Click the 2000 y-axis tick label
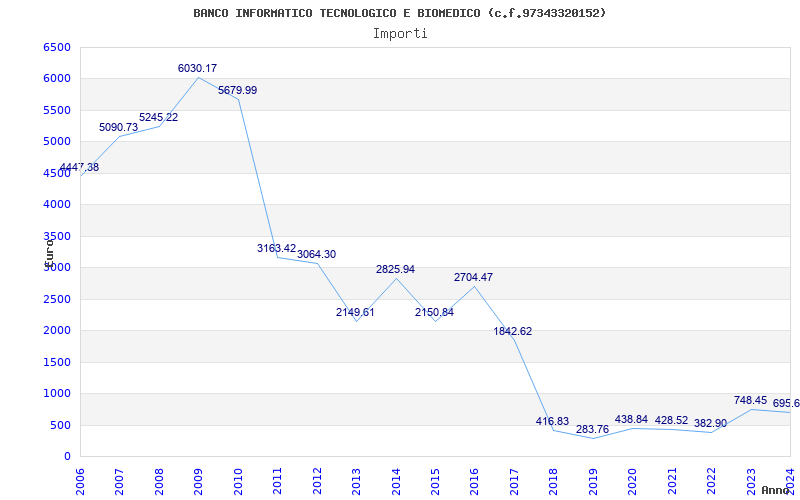 pos(57,331)
